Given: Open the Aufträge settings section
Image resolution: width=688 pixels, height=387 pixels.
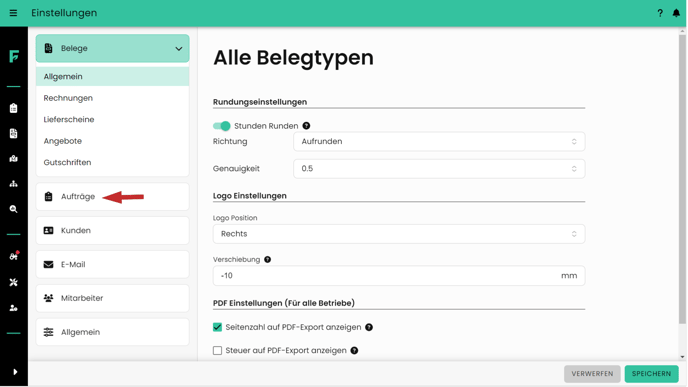Looking at the screenshot, I should click(112, 197).
